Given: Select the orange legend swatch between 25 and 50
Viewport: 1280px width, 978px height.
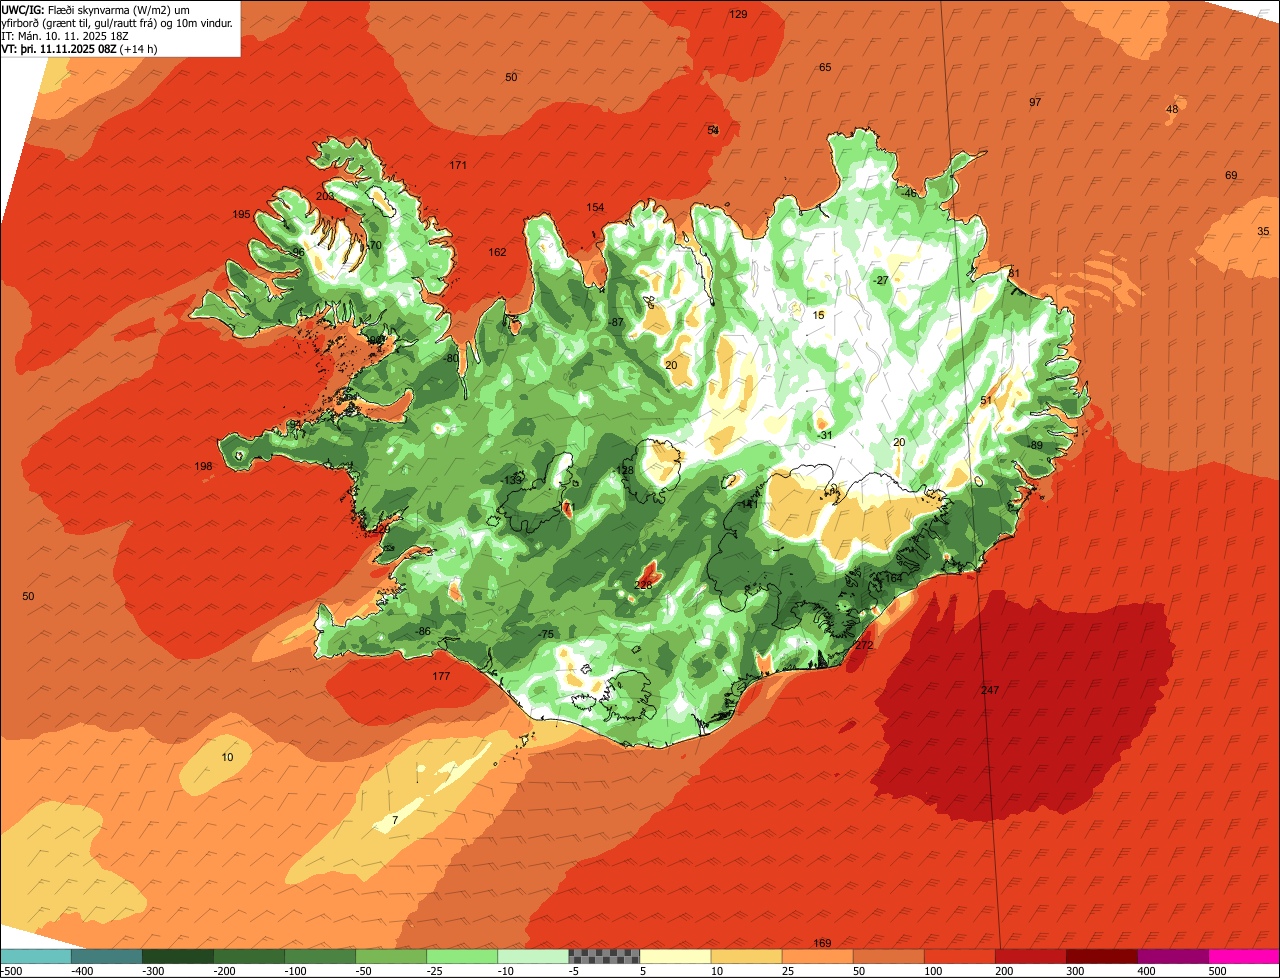Looking at the screenshot, I should (x=817, y=956).
